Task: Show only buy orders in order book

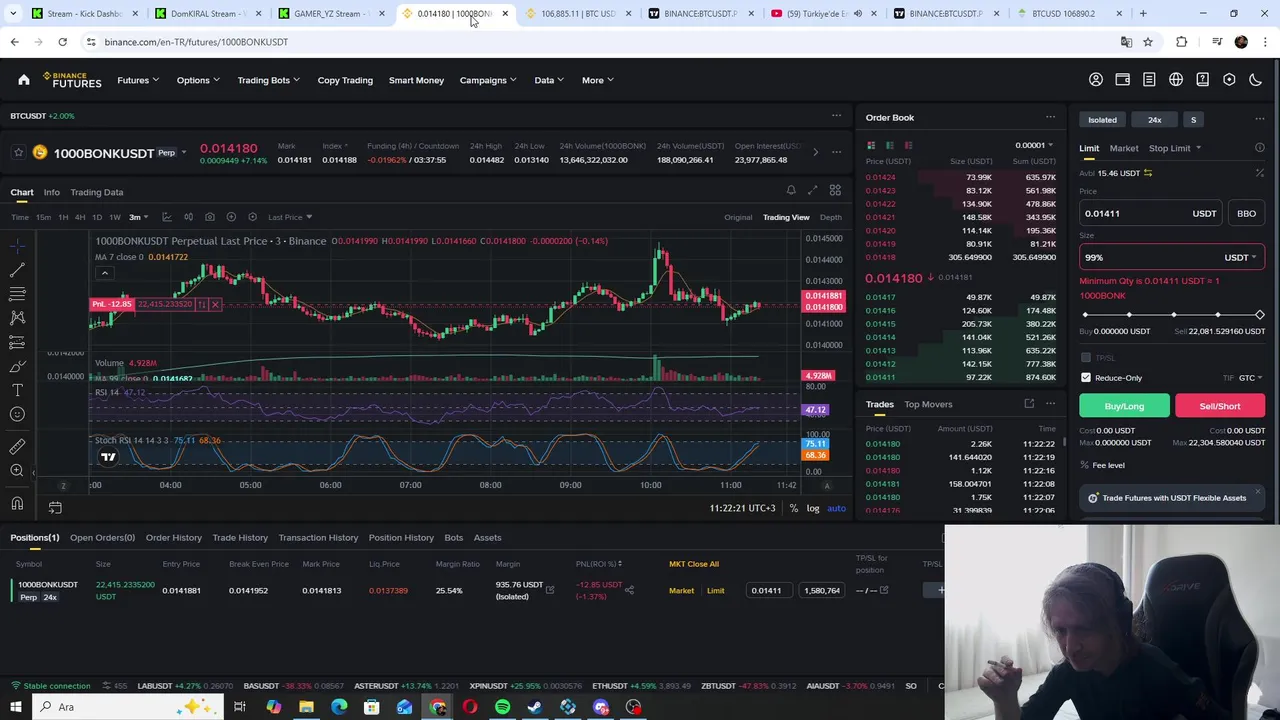Action: pos(889,145)
